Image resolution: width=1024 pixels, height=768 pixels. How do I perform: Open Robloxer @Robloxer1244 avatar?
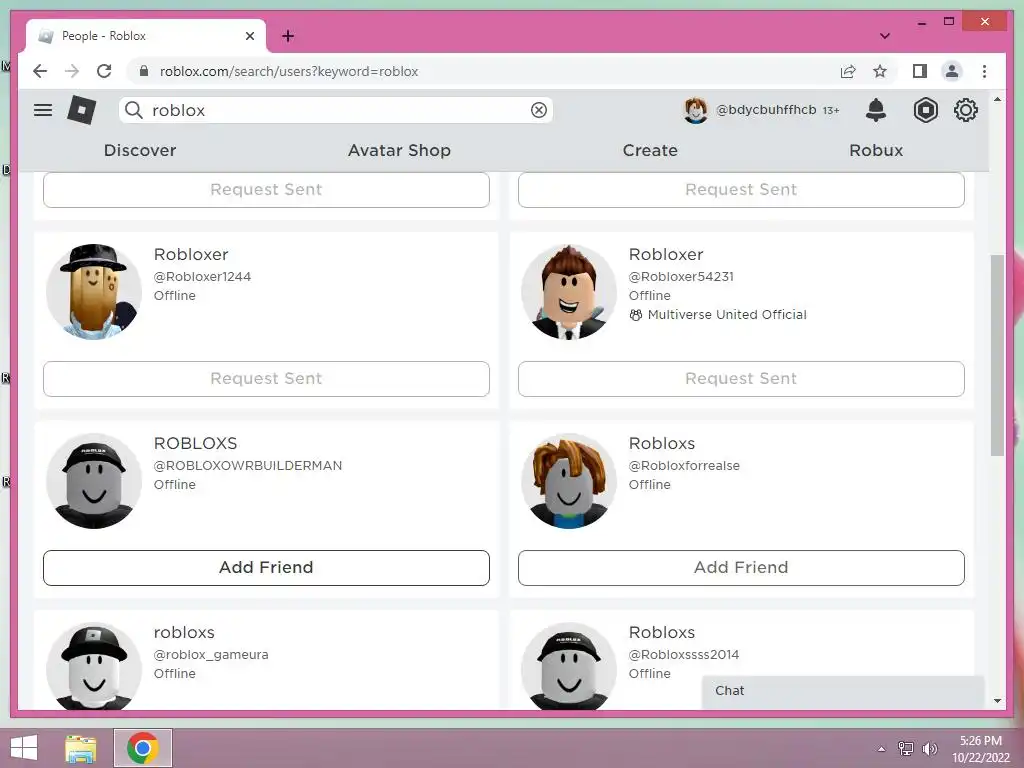tap(94, 292)
